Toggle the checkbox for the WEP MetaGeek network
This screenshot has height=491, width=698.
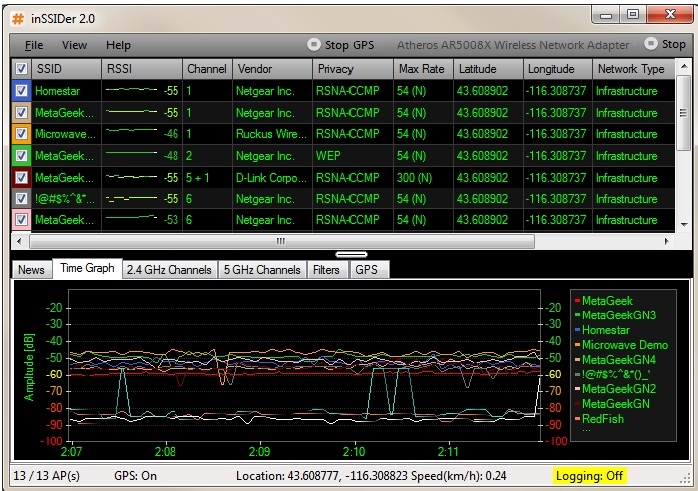(21, 156)
